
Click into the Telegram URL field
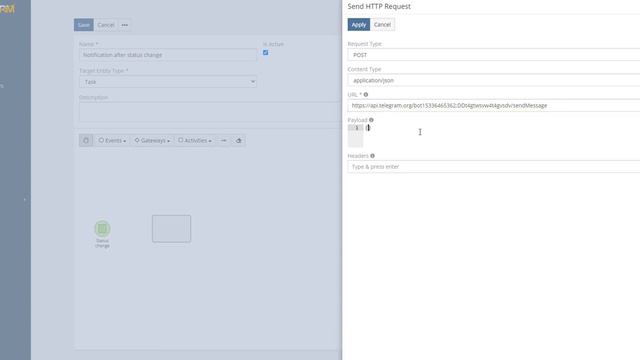pos(493,105)
